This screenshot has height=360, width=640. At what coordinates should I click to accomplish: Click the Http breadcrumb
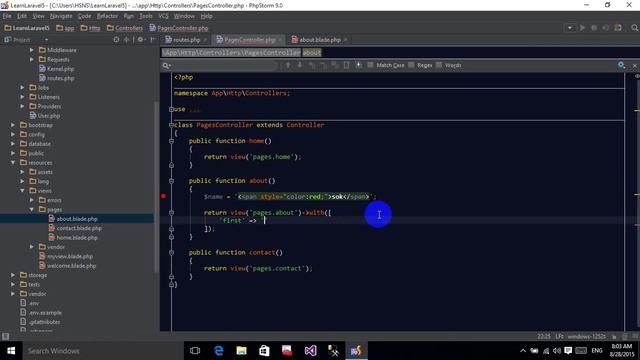(x=90, y=28)
